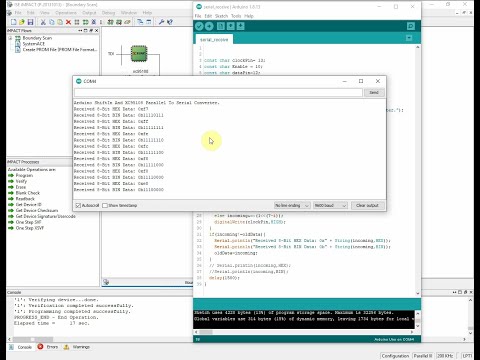
Task: Open the No line ending dropdown
Action: pyautogui.click(x=292, y=205)
